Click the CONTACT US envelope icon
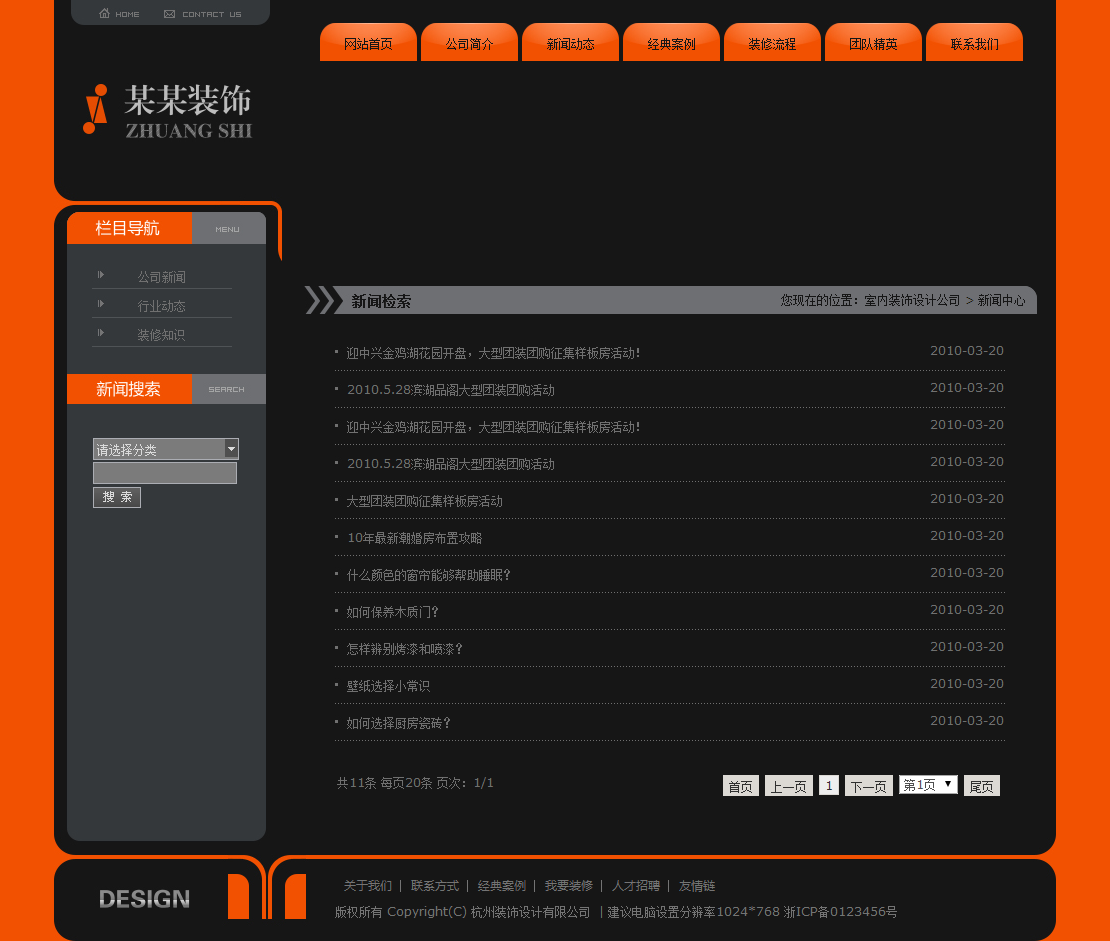This screenshot has height=941, width=1110. coord(169,13)
